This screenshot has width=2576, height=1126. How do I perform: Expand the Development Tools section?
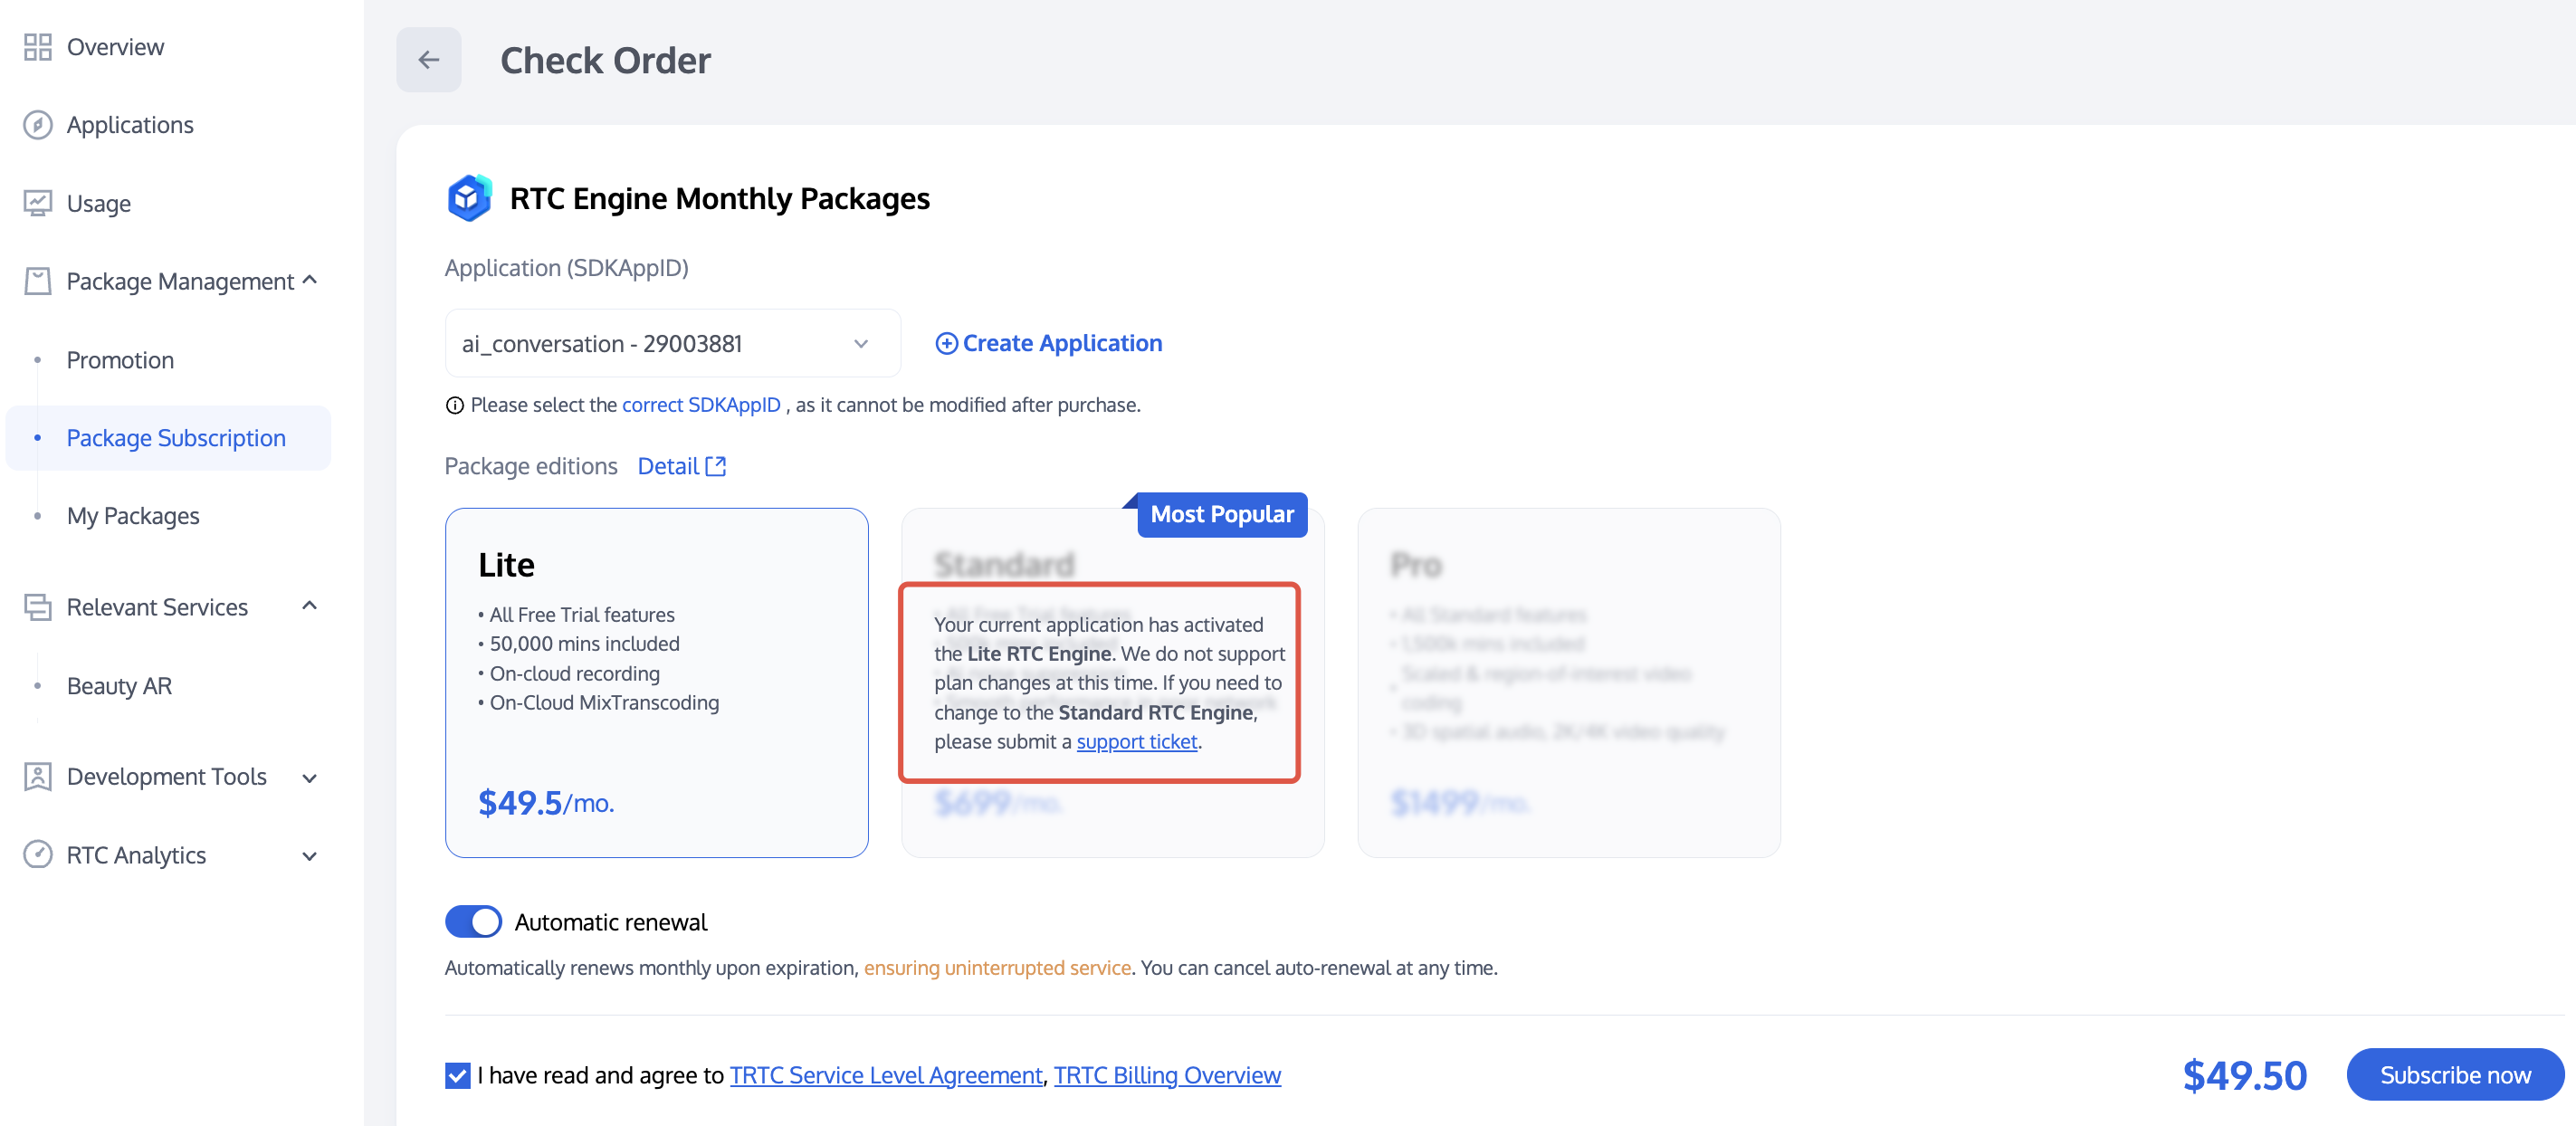(x=310, y=777)
